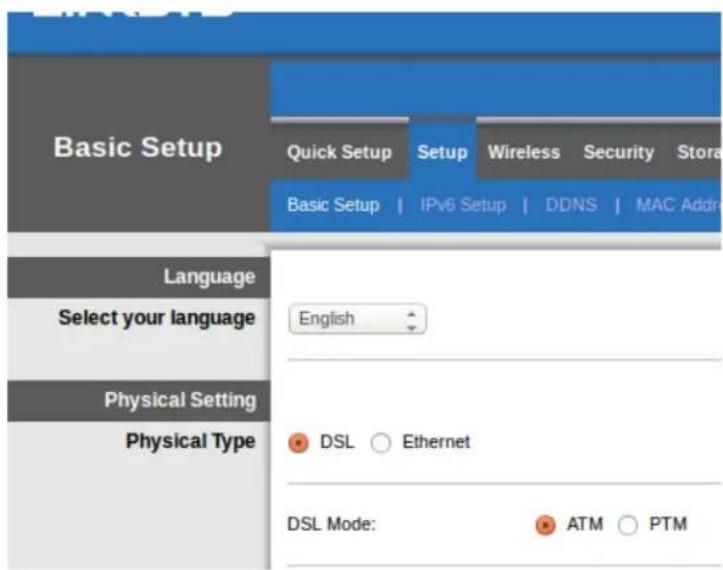Choose PTM as the DSL mode

click(628, 525)
